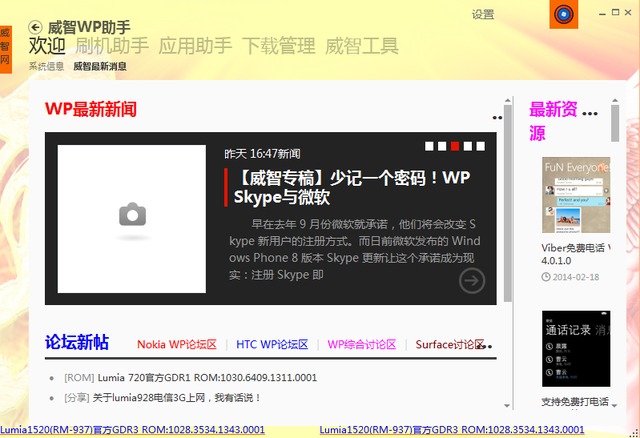Image resolution: width=640 pixels, height=438 pixels.
Task: Click the 论坛新帖 heading
Action: point(77,342)
